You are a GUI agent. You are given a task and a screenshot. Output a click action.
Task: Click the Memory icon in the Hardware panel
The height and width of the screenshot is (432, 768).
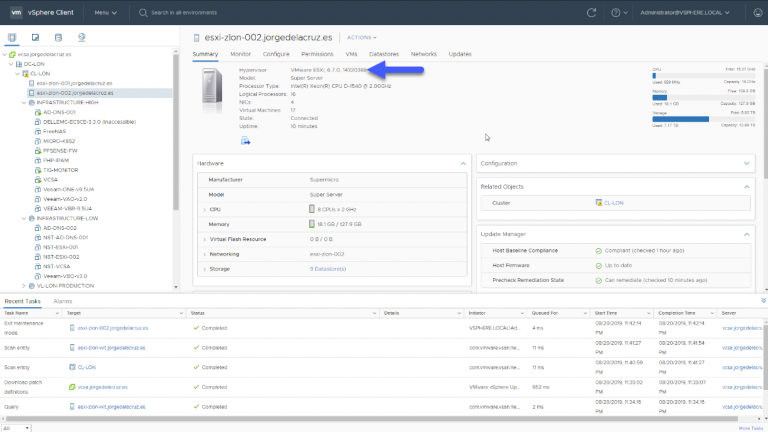(312, 224)
